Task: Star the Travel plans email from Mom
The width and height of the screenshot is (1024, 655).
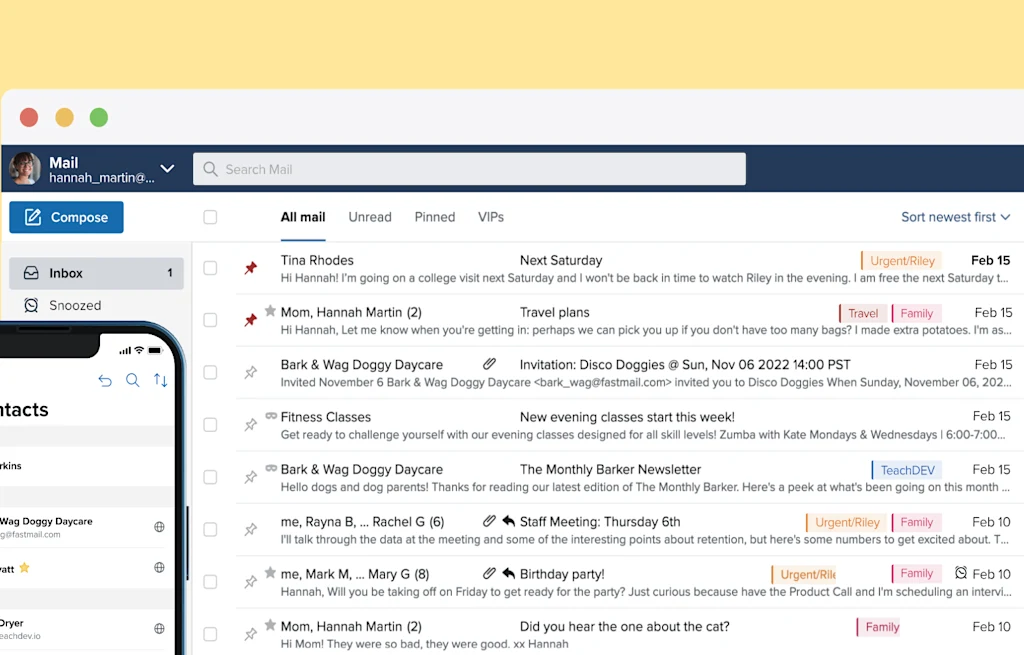Action: (271, 311)
